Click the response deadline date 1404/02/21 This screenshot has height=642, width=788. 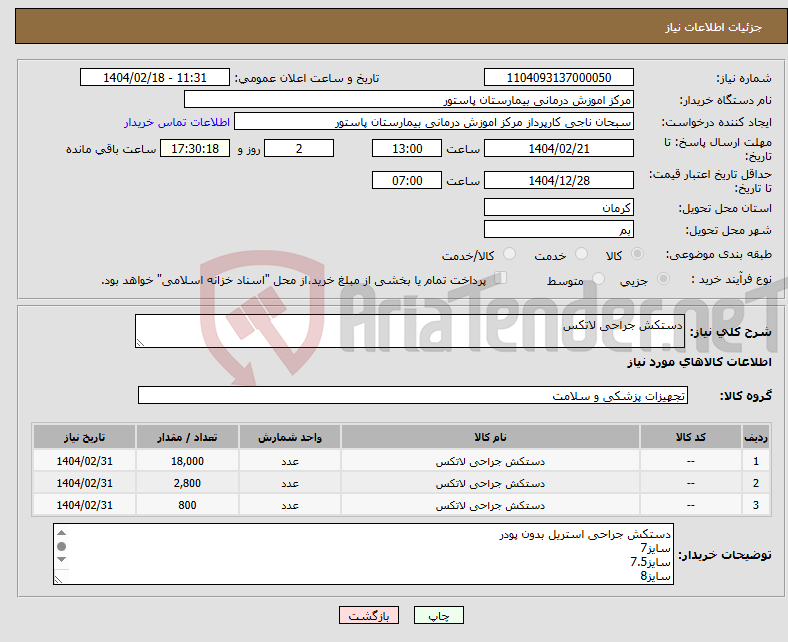(x=558, y=148)
